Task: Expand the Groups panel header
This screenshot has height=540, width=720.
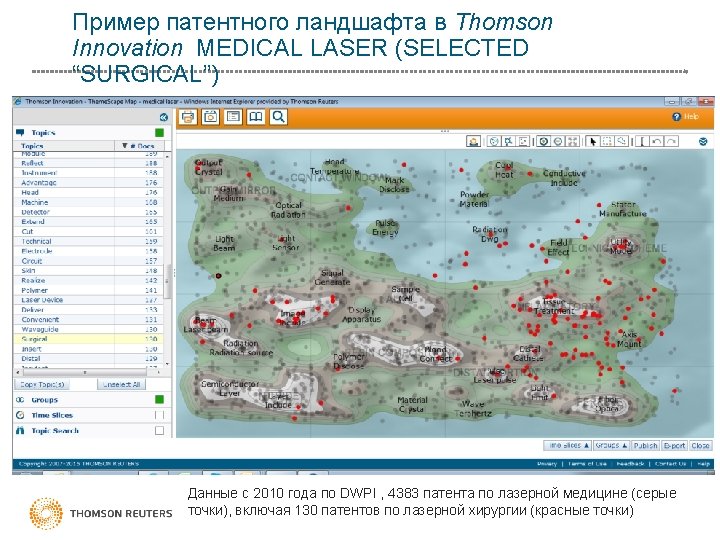Action: [x=92, y=400]
